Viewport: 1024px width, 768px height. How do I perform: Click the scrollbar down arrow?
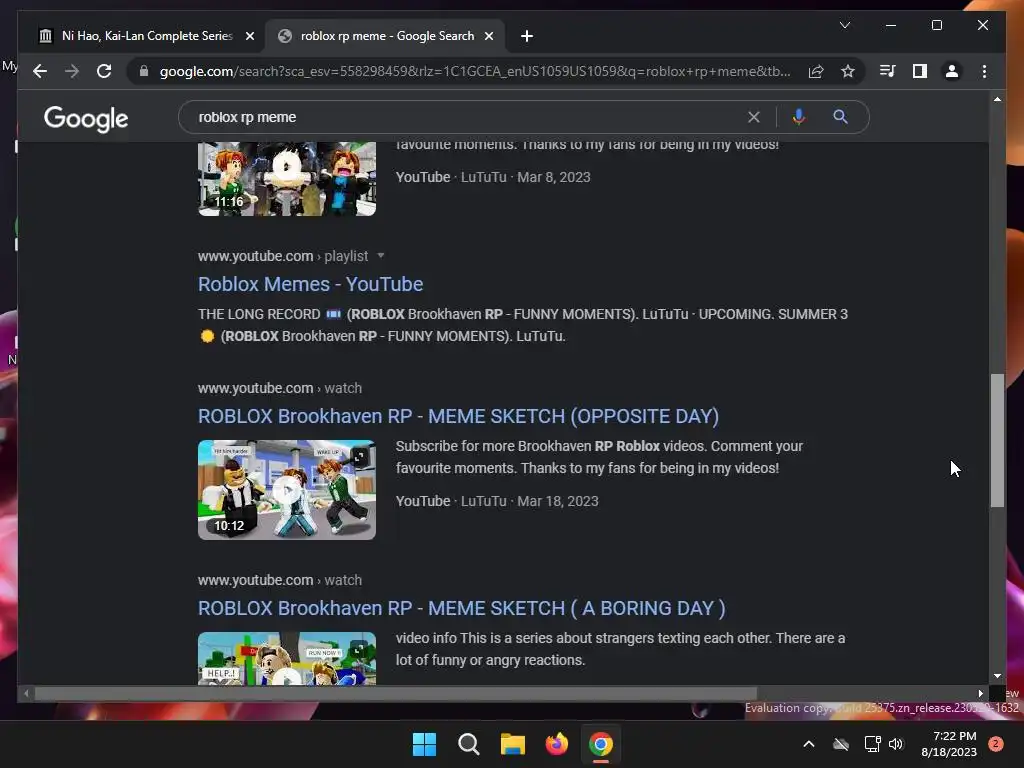[x=997, y=676]
